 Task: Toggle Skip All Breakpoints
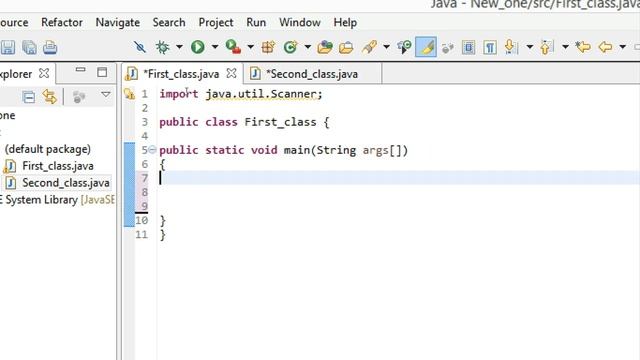pyautogui.click(x=140, y=47)
